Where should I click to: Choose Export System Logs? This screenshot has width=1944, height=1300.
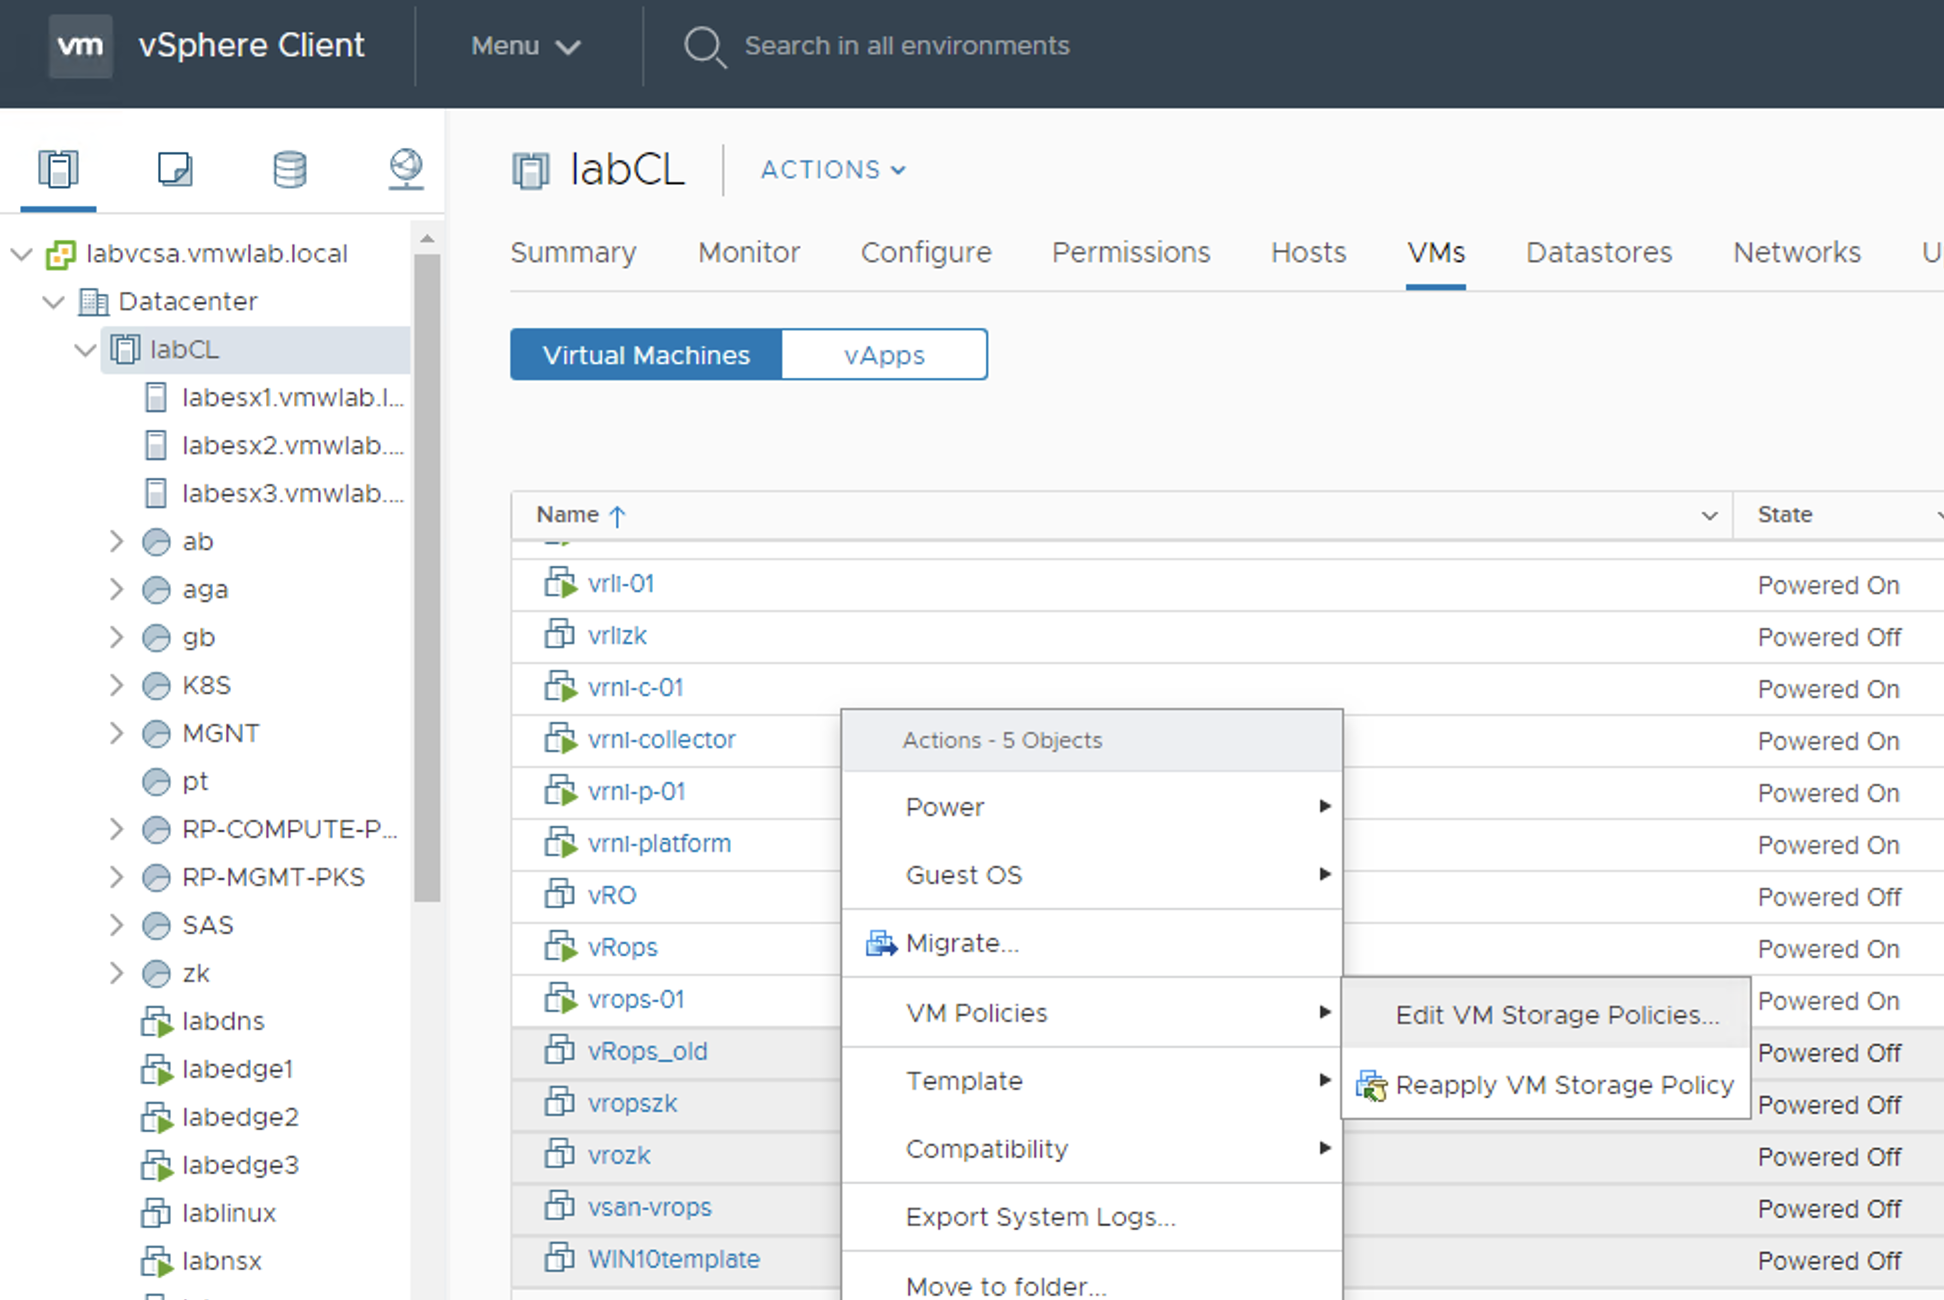pos(1092,1217)
